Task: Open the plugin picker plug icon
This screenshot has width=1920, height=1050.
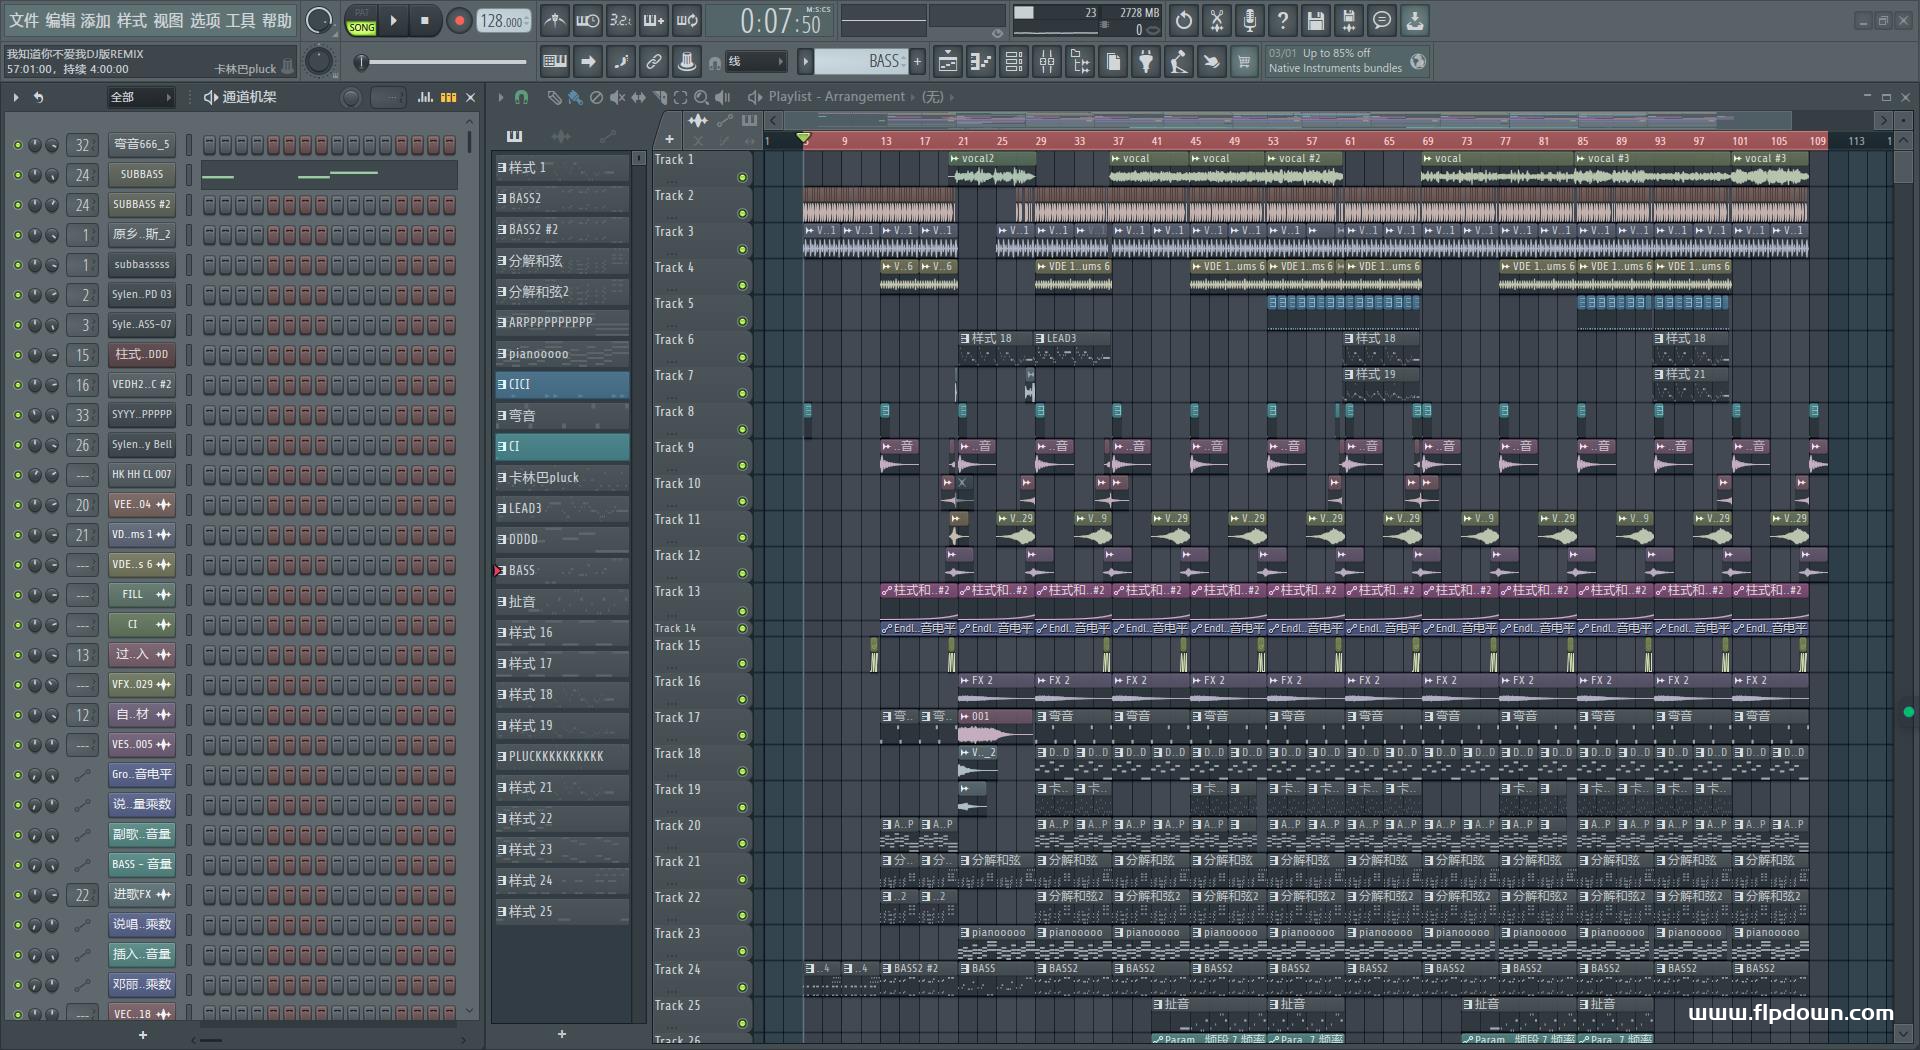Action: (x=1146, y=62)
